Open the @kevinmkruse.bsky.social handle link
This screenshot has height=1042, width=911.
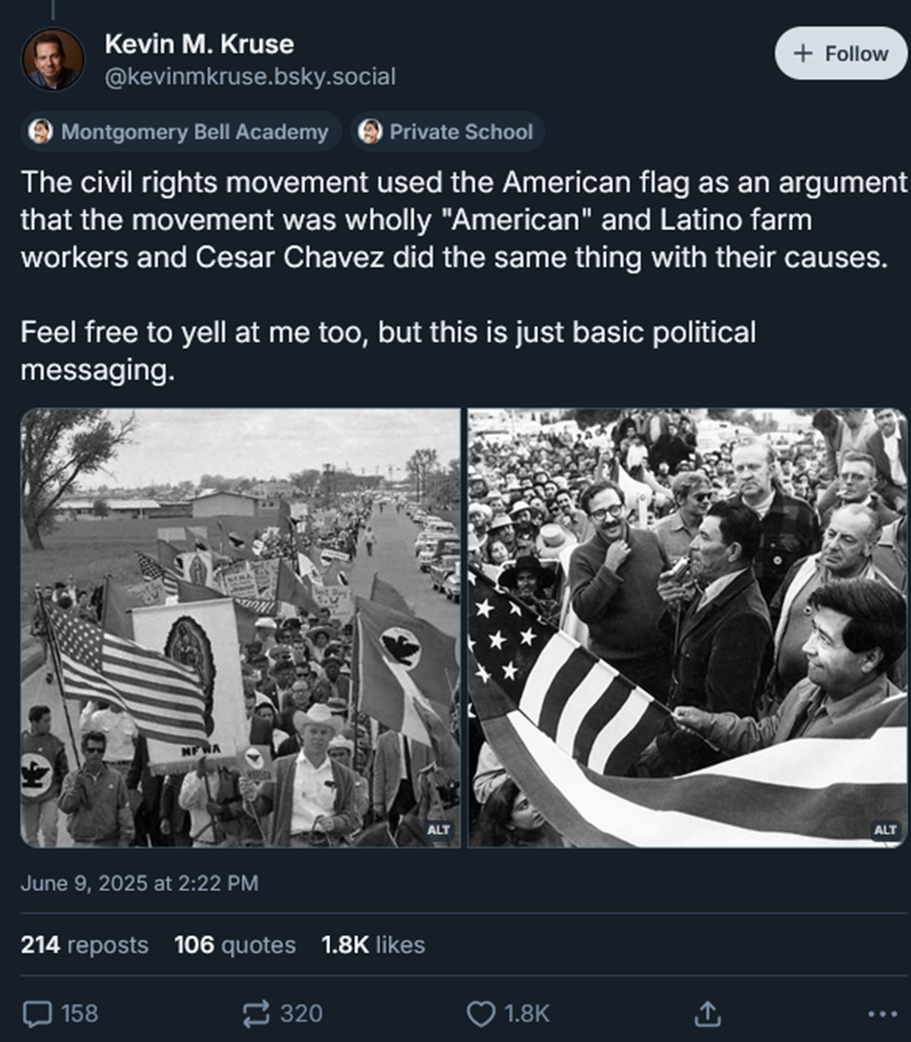(250, 76)
